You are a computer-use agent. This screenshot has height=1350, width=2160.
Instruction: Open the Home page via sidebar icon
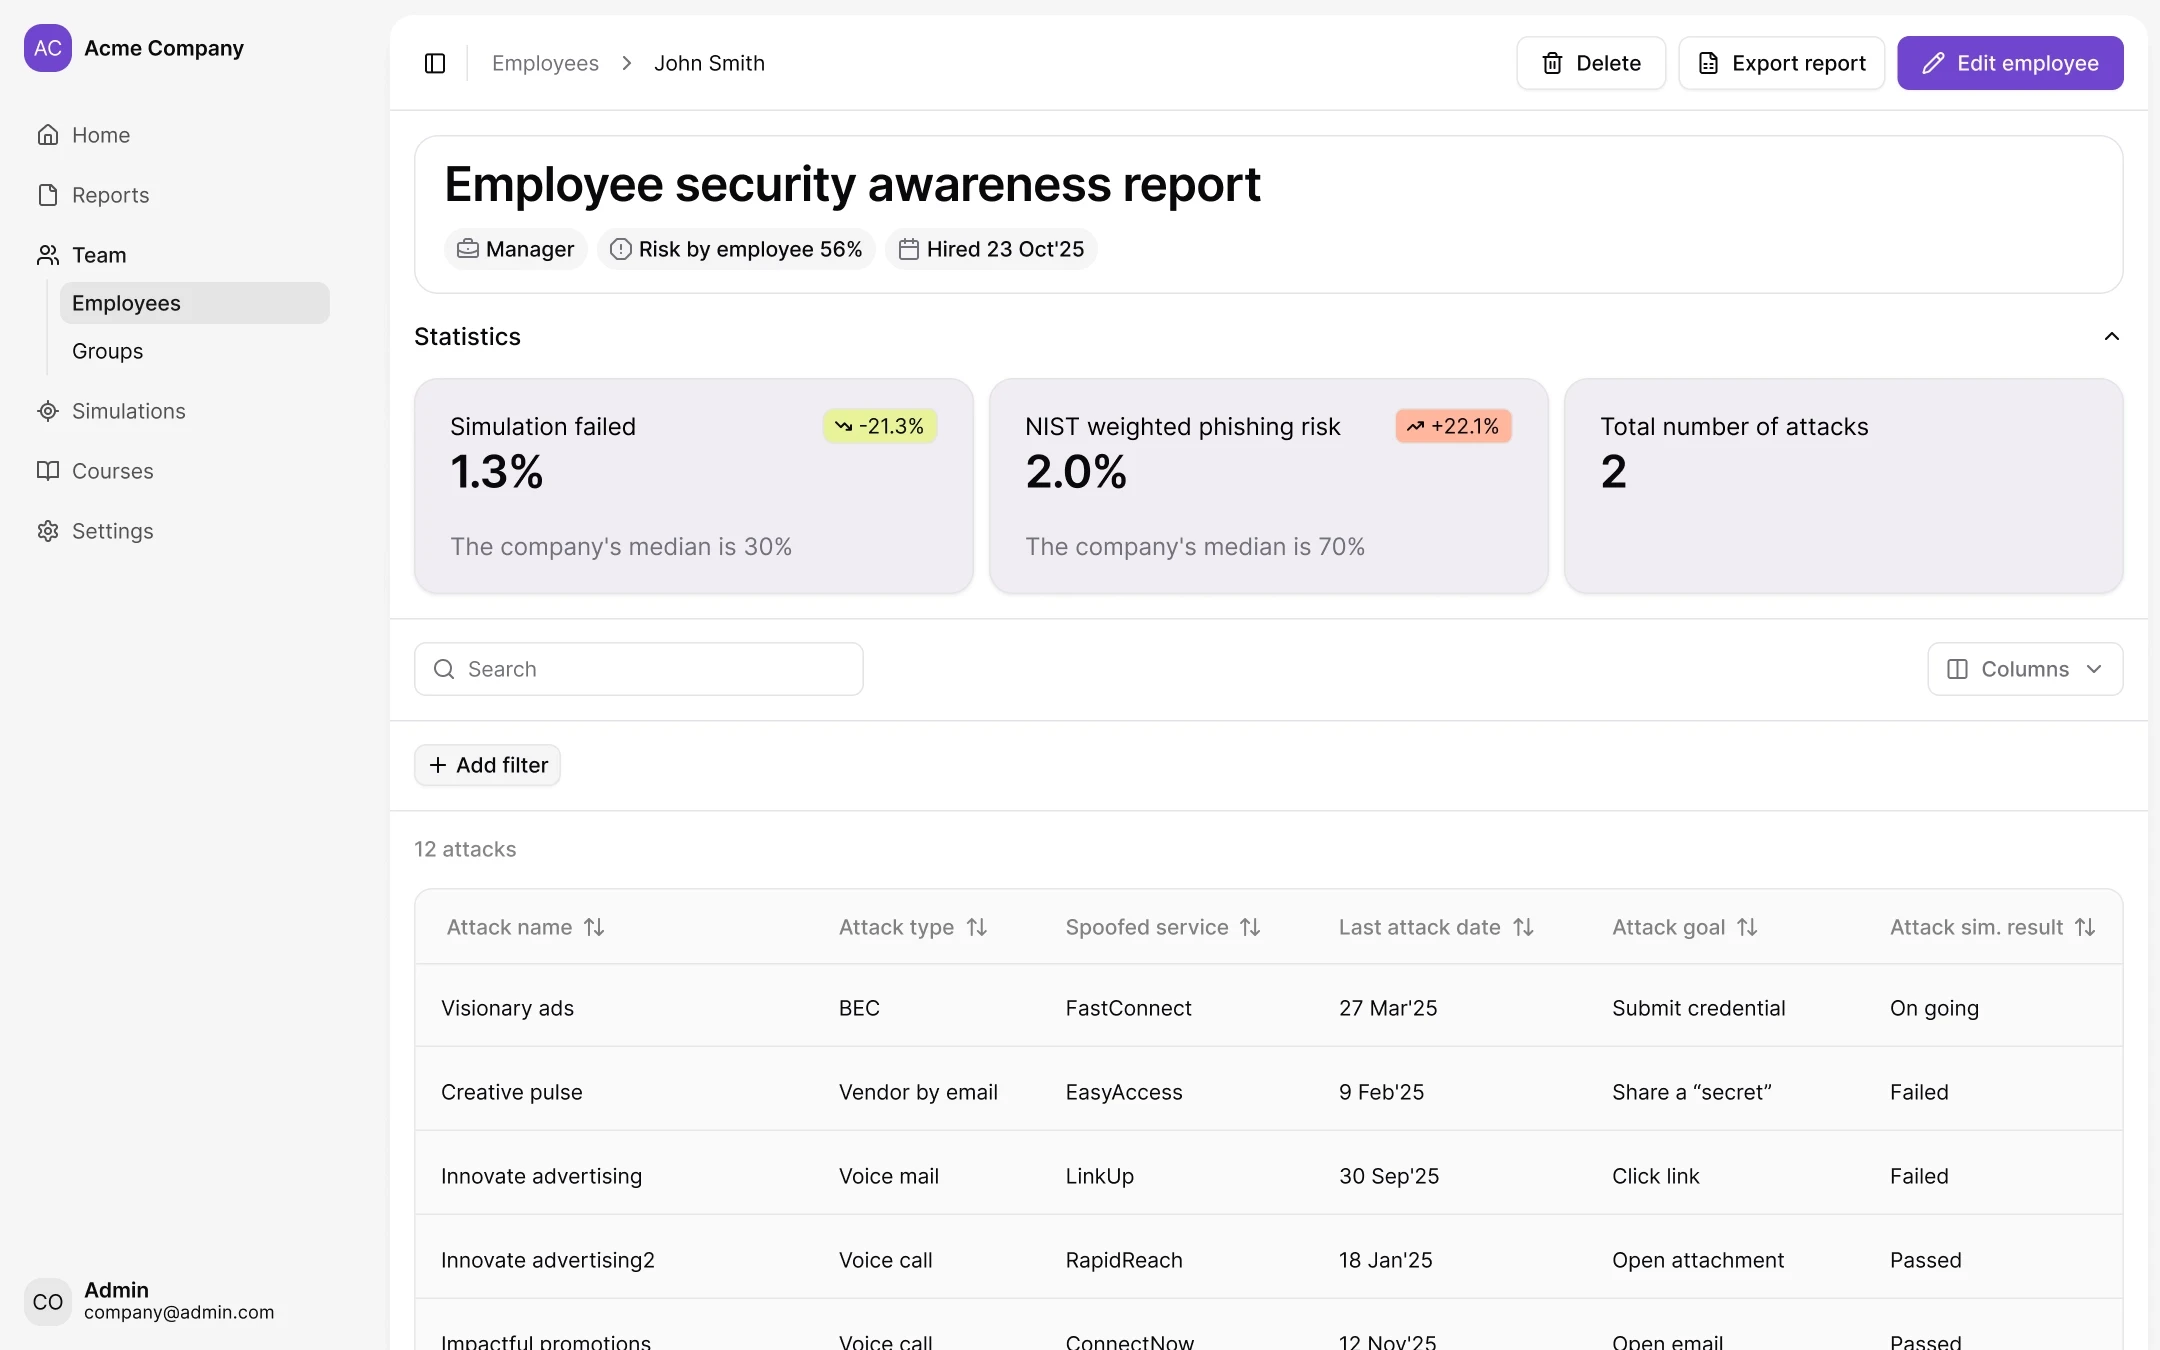pos(48,135)
